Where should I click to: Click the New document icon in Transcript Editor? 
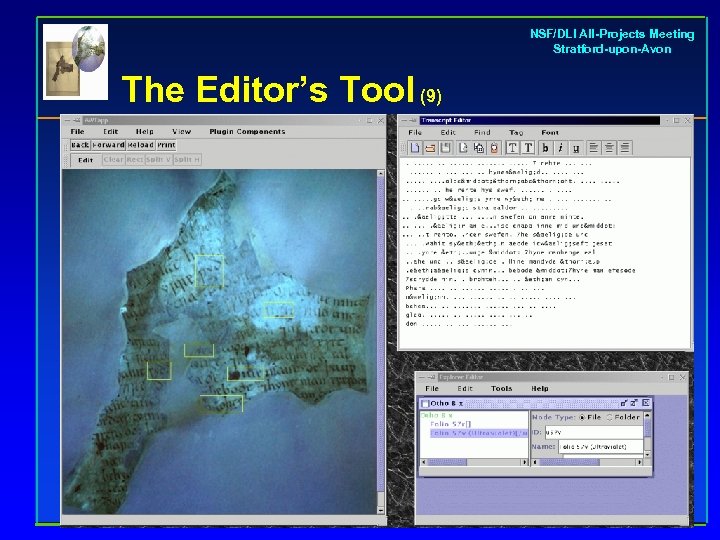coord(415,148)
